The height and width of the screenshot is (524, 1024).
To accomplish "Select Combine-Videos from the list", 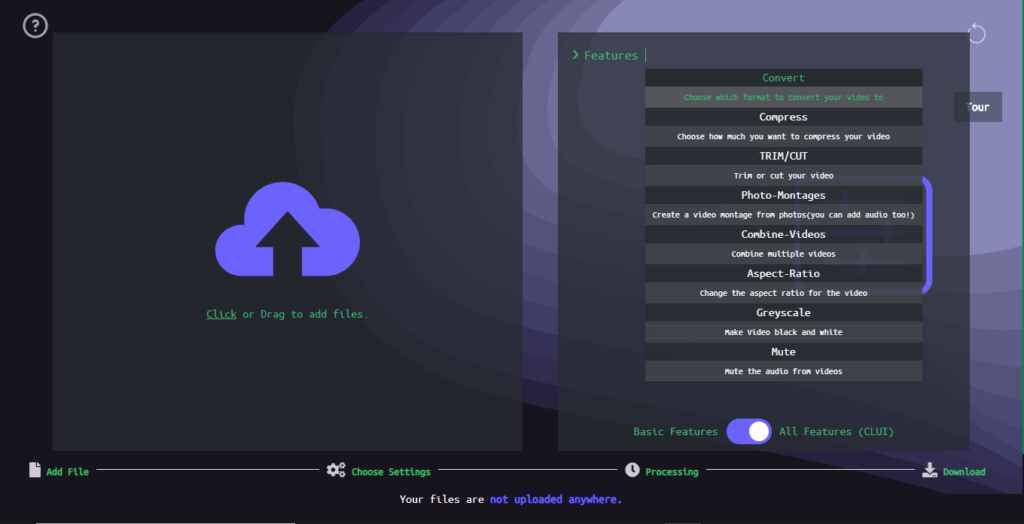I will point(784,235).
